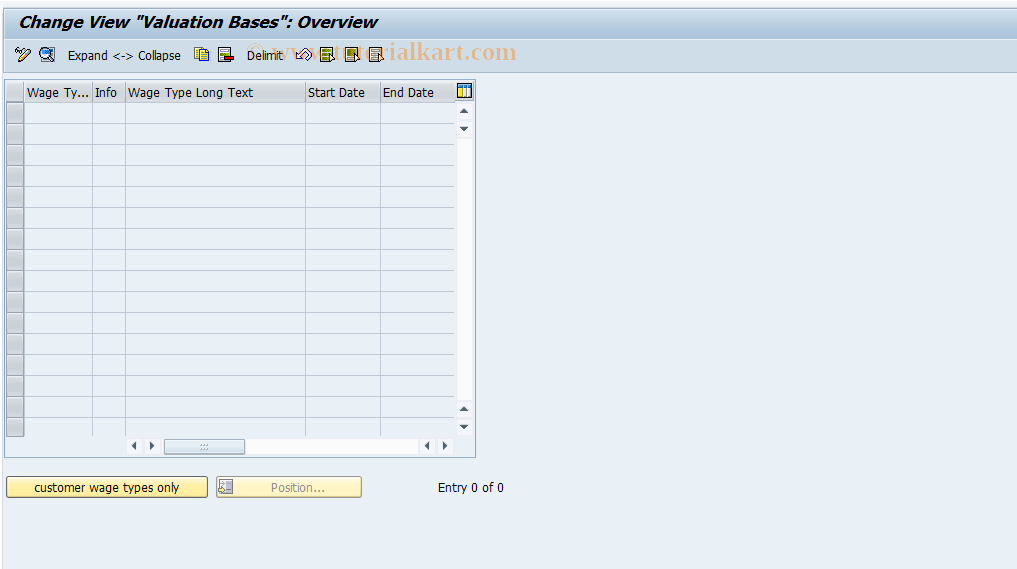1017x569 pixels.
Task: Click the top up arrow of the vertical scrollbar
Action: coord(464,112)
